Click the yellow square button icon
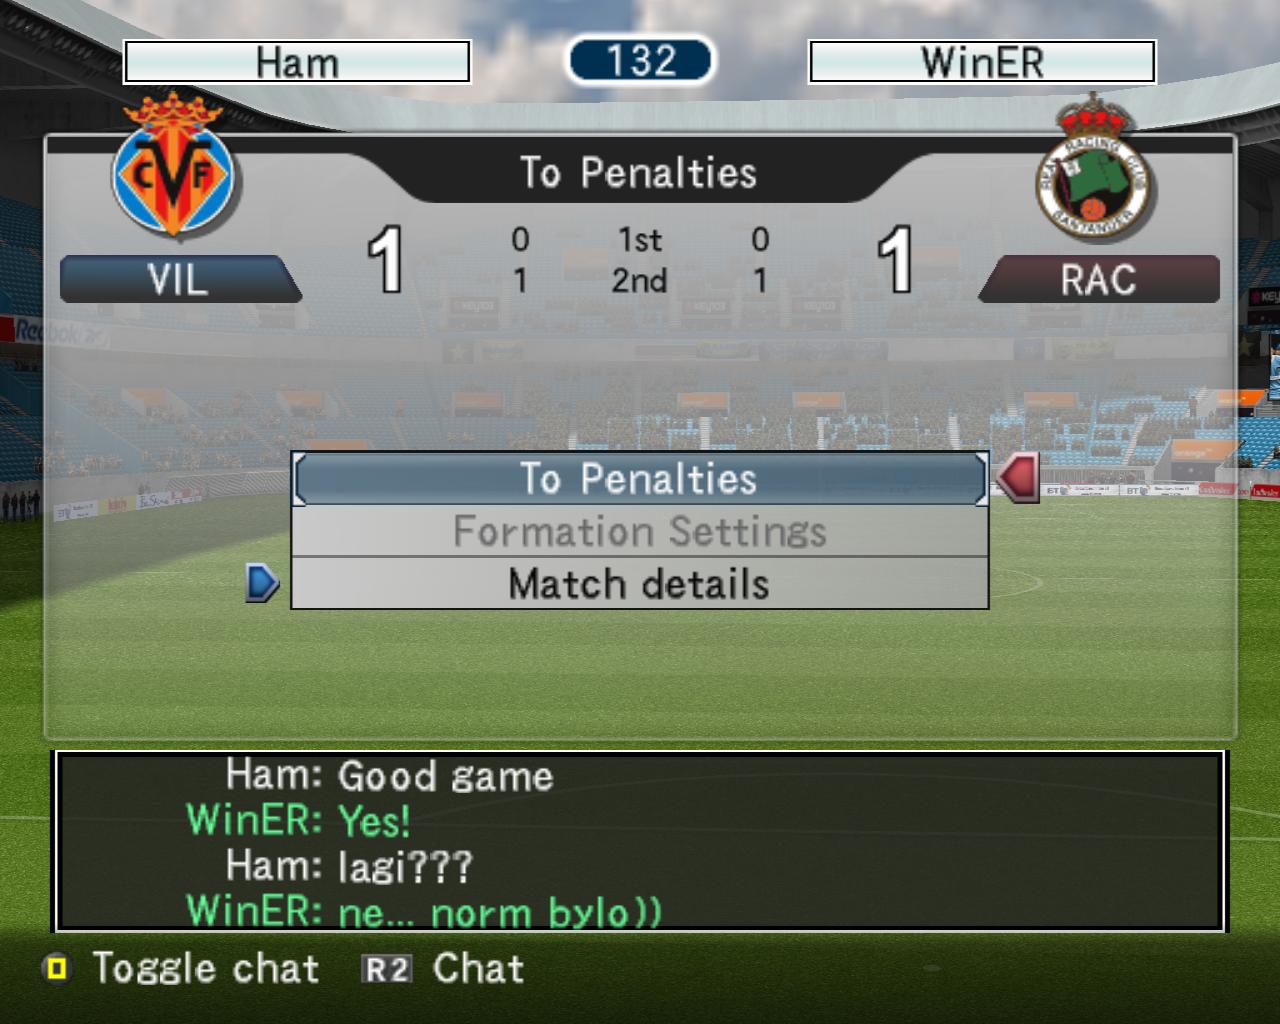The image size is (1280, 1024). click(57, 968)
